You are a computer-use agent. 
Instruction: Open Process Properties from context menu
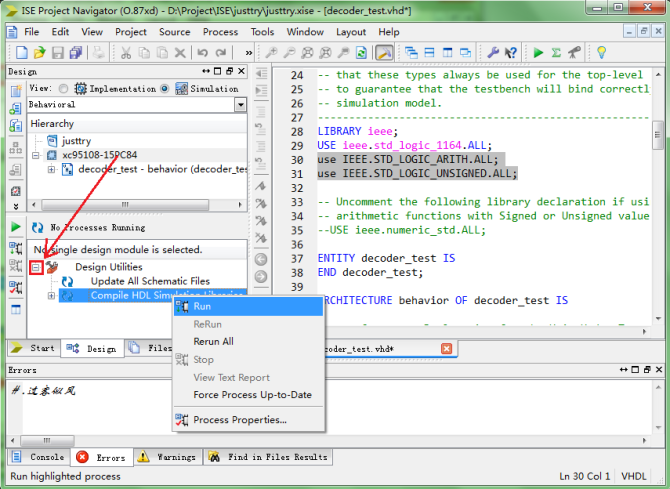pos(248,420)
